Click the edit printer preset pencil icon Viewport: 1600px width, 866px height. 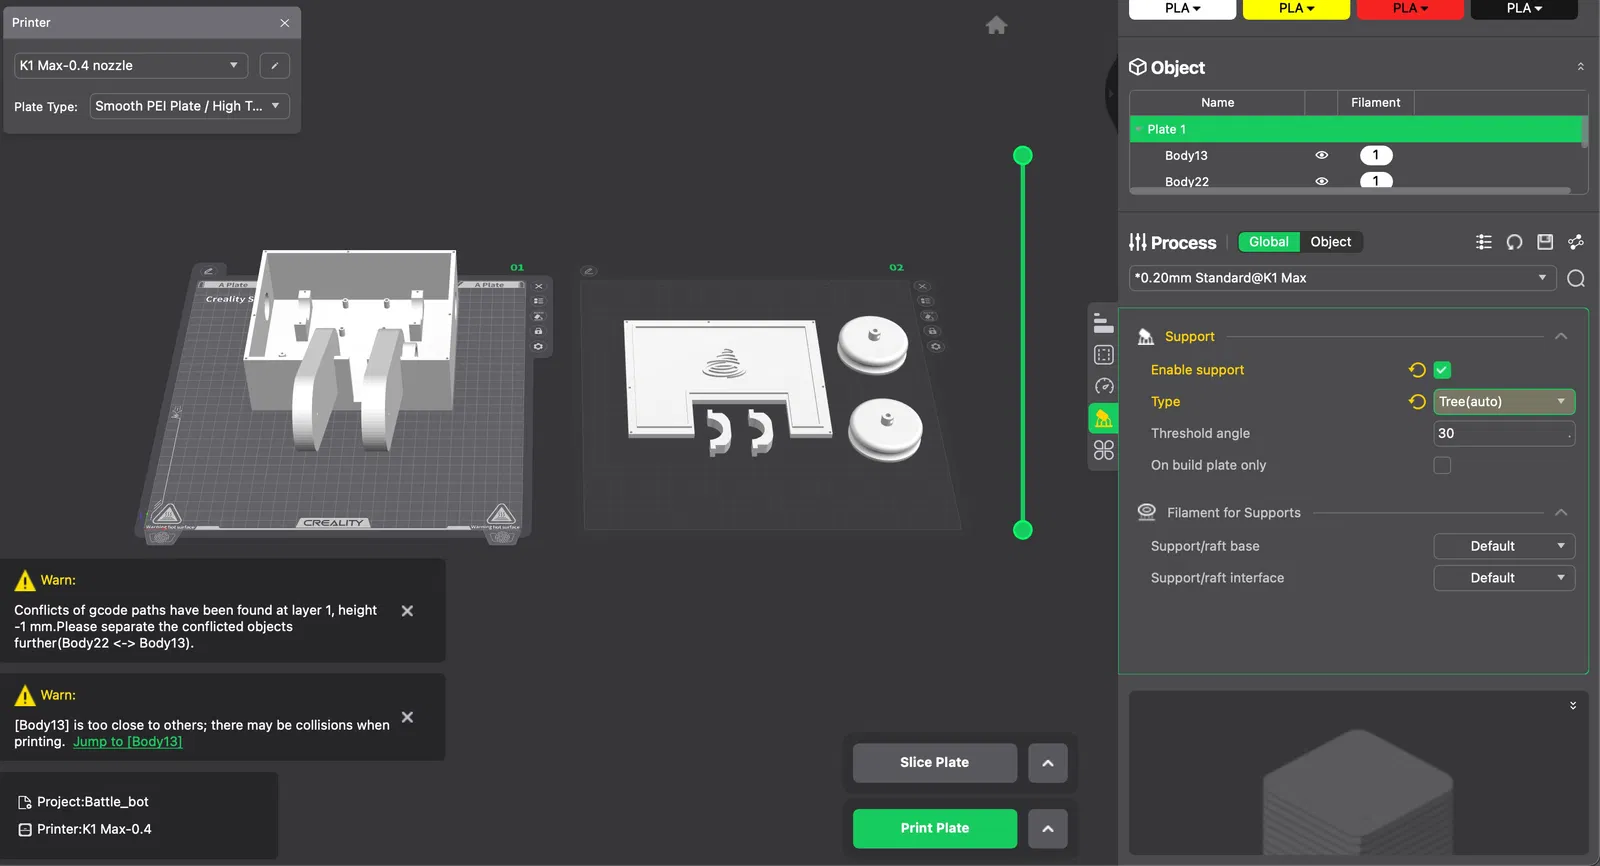(275, 66)
